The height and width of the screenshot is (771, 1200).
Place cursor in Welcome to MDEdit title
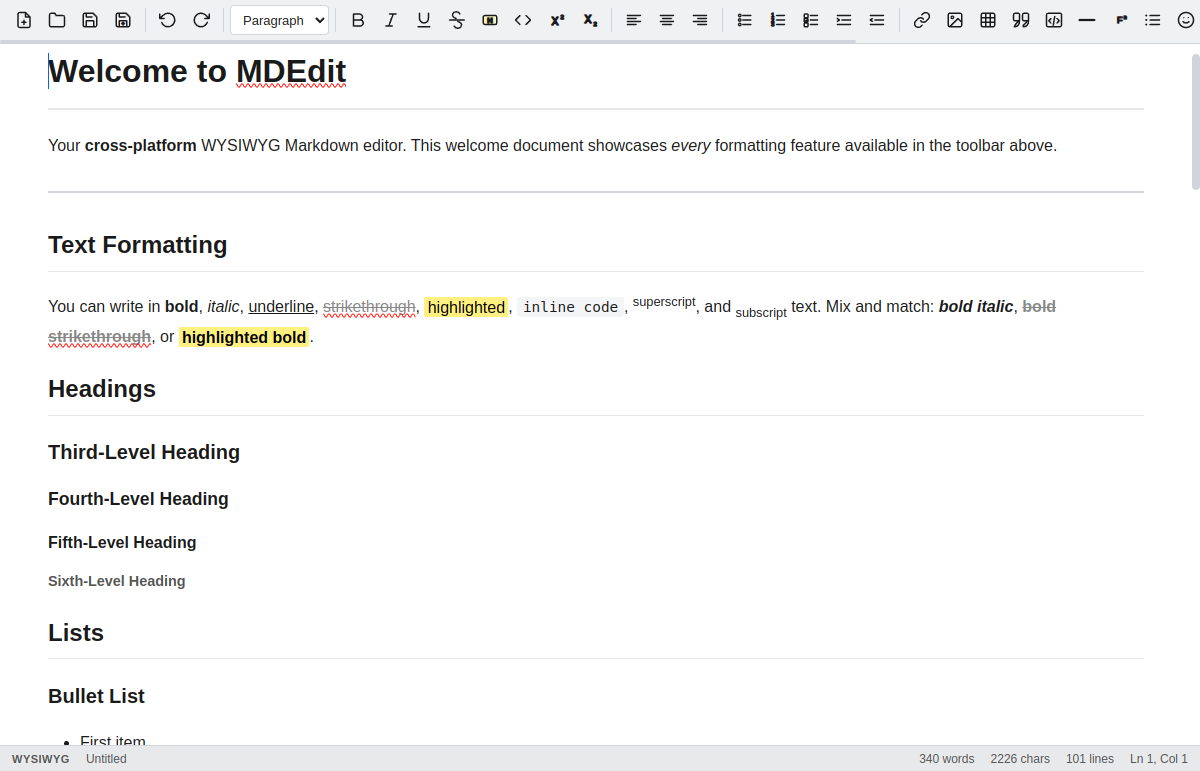pyautogui.click(x=197, y=71)
